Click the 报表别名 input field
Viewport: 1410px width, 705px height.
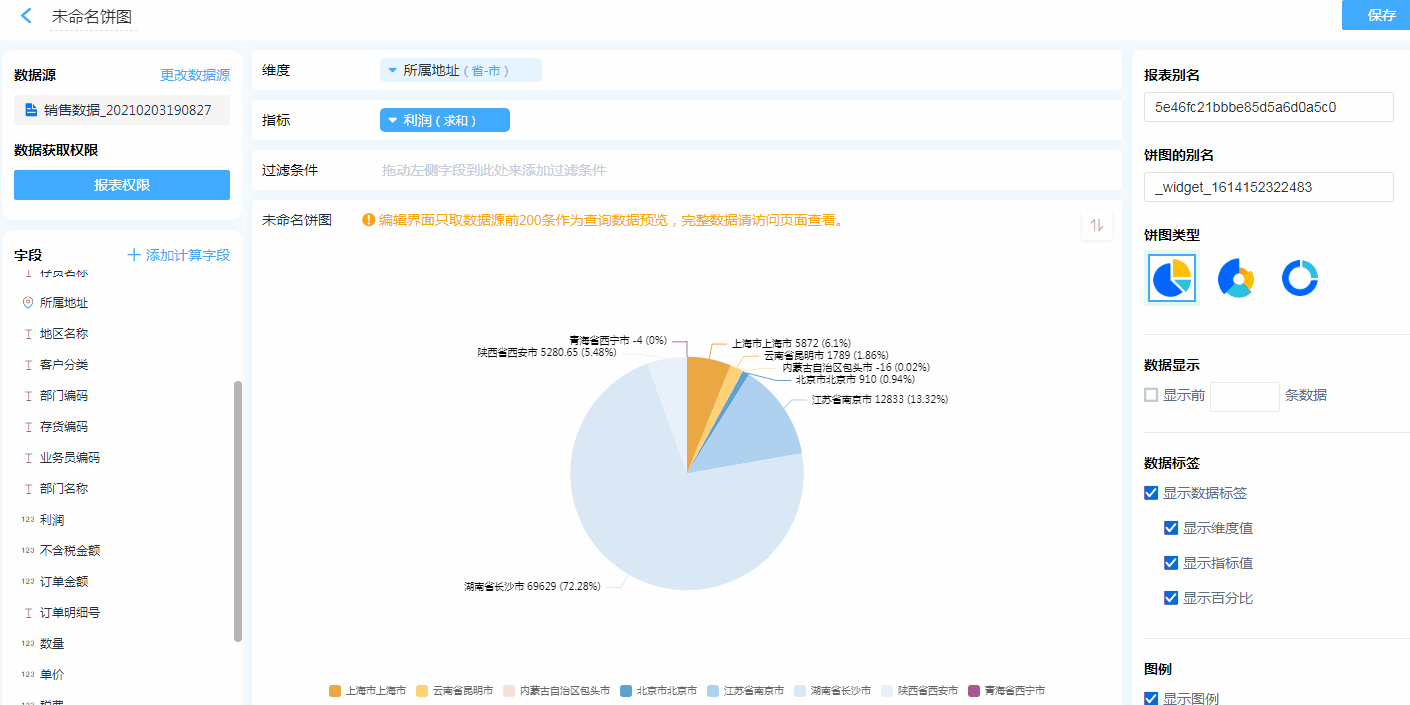[x=1268, y=107]
